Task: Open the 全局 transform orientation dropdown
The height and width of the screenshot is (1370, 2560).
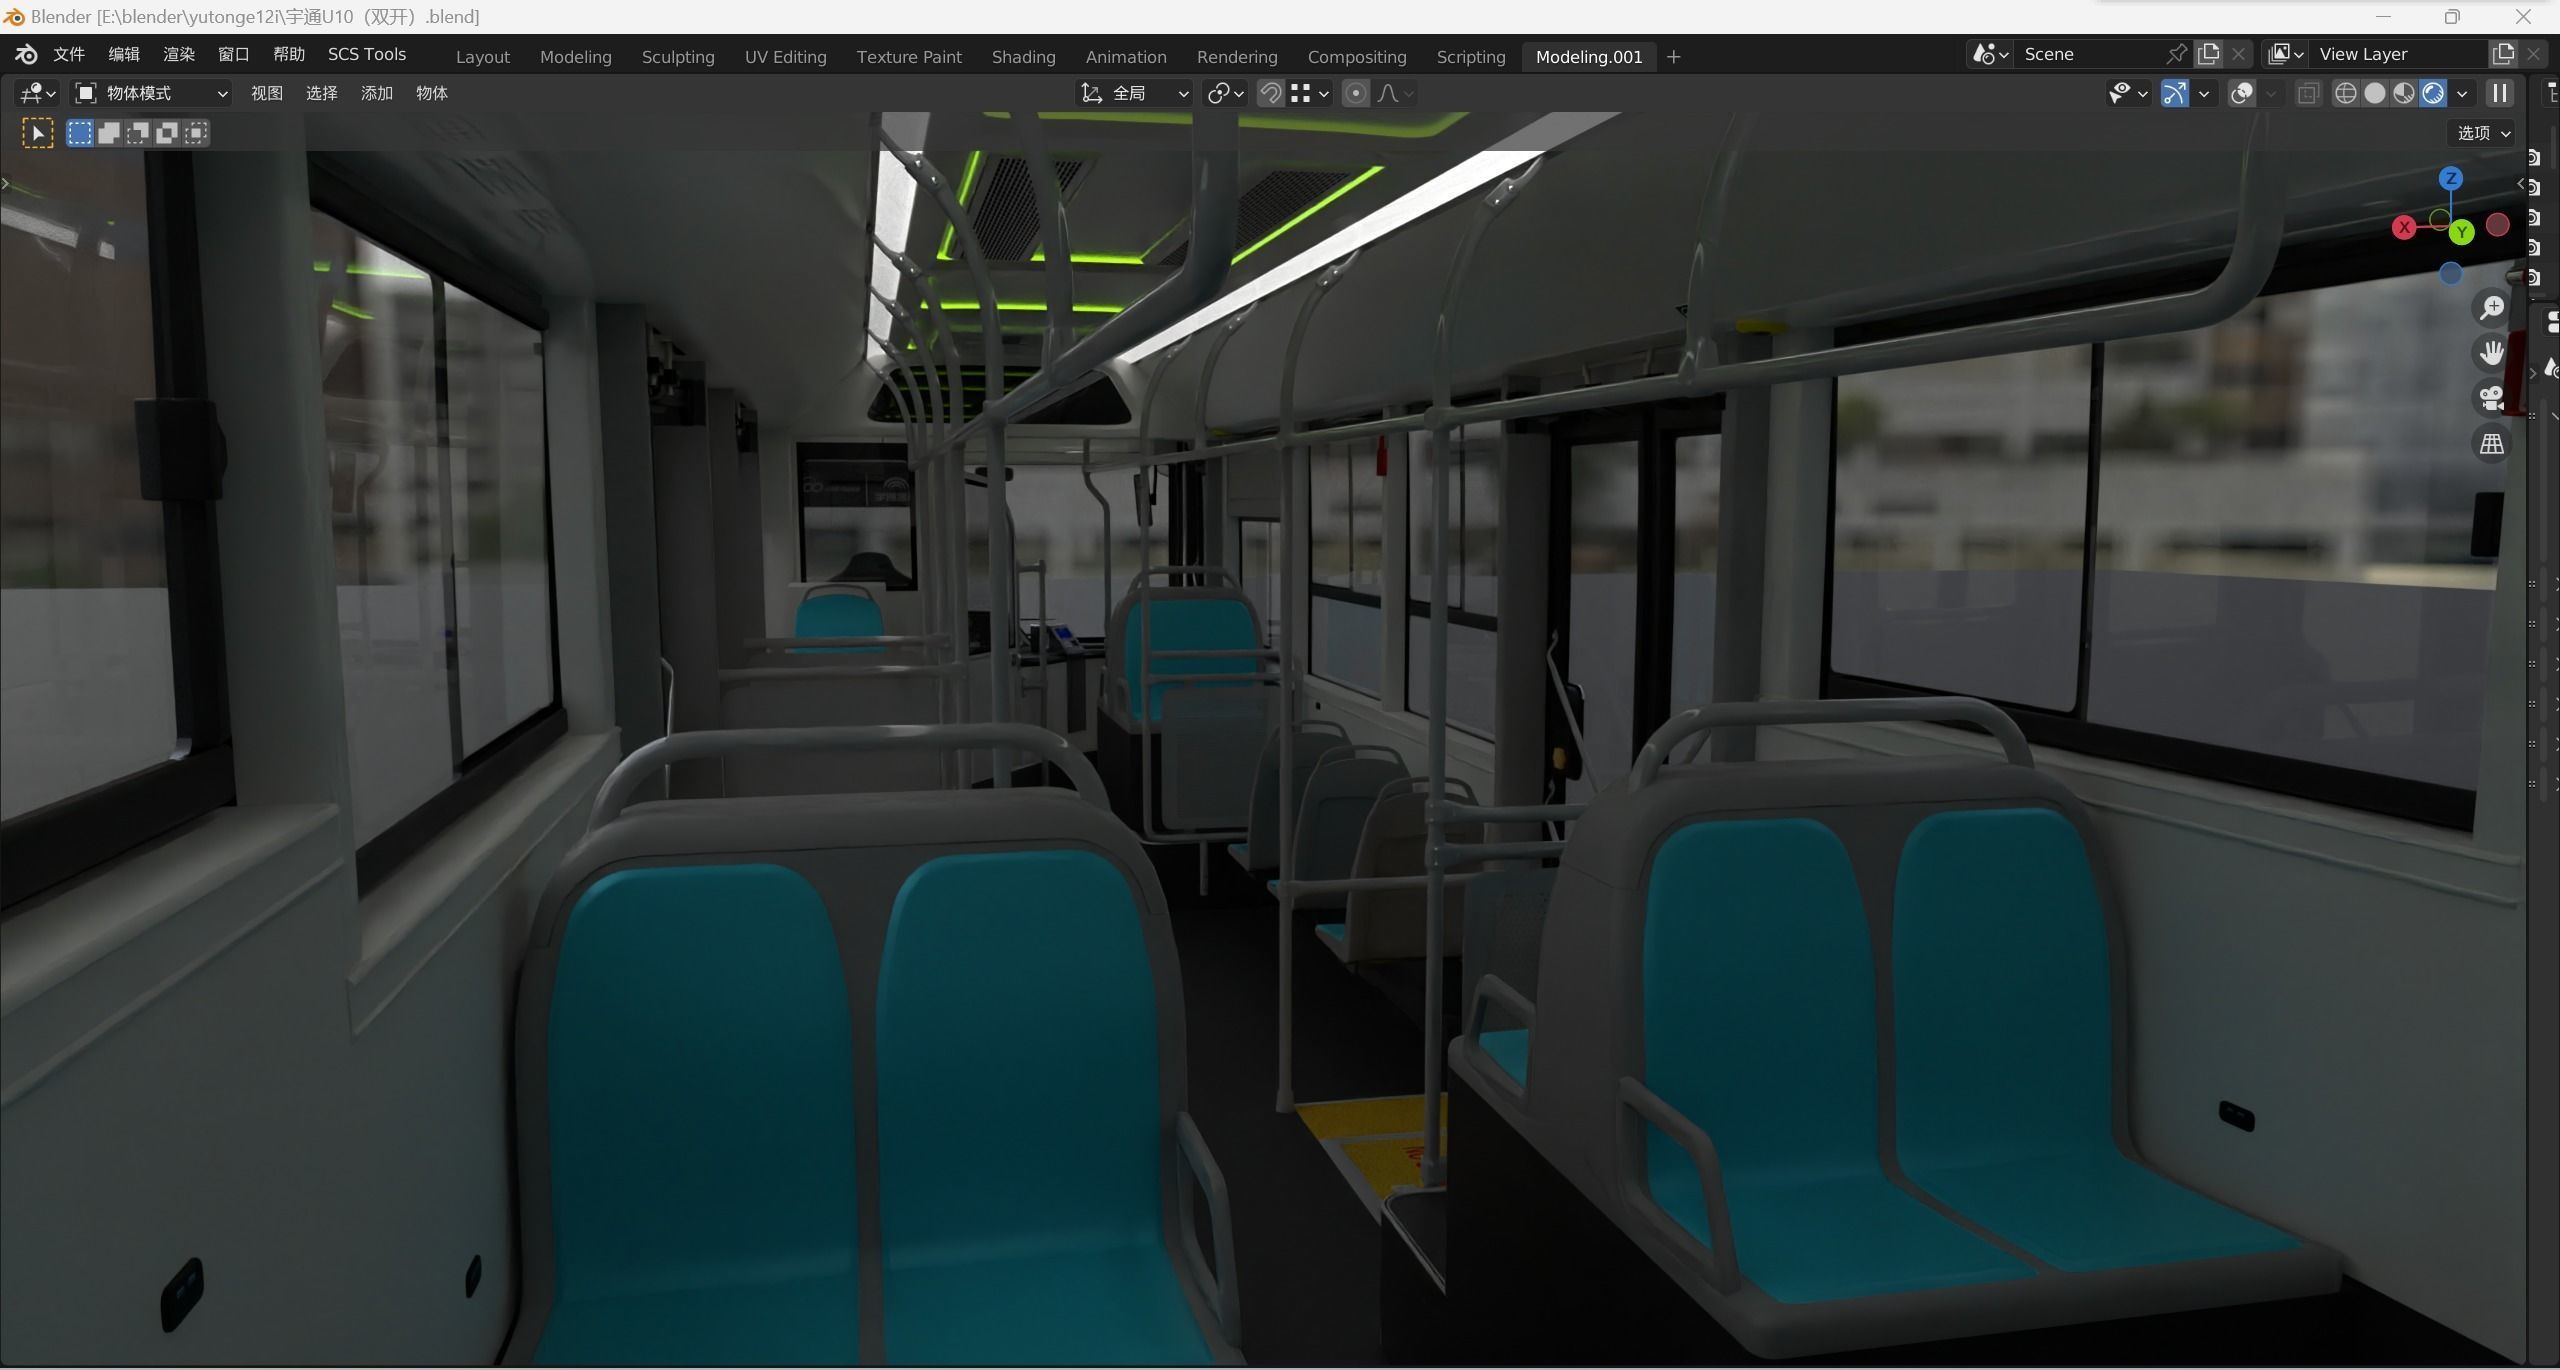Action: [1134, 94]
